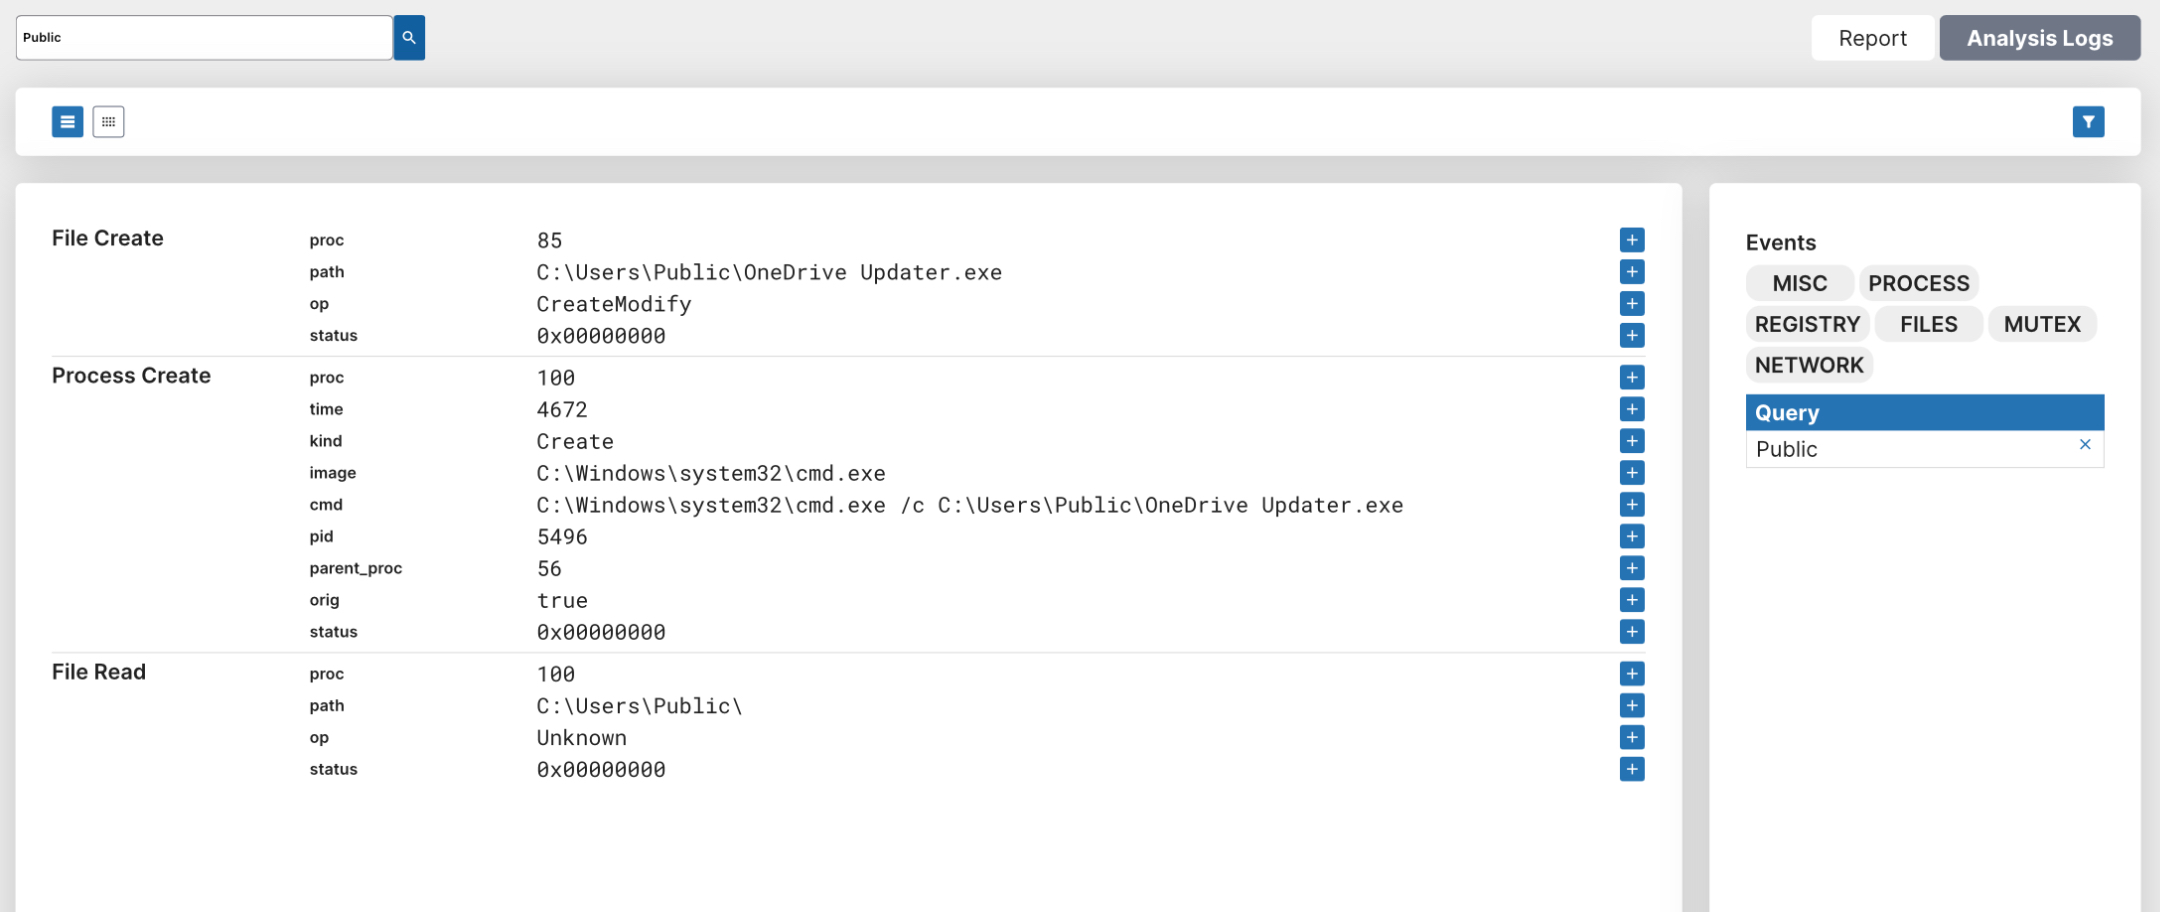Switch to grid view layout icon
The height and width of the screenshot is (912, 2160).
coord(108,122)
